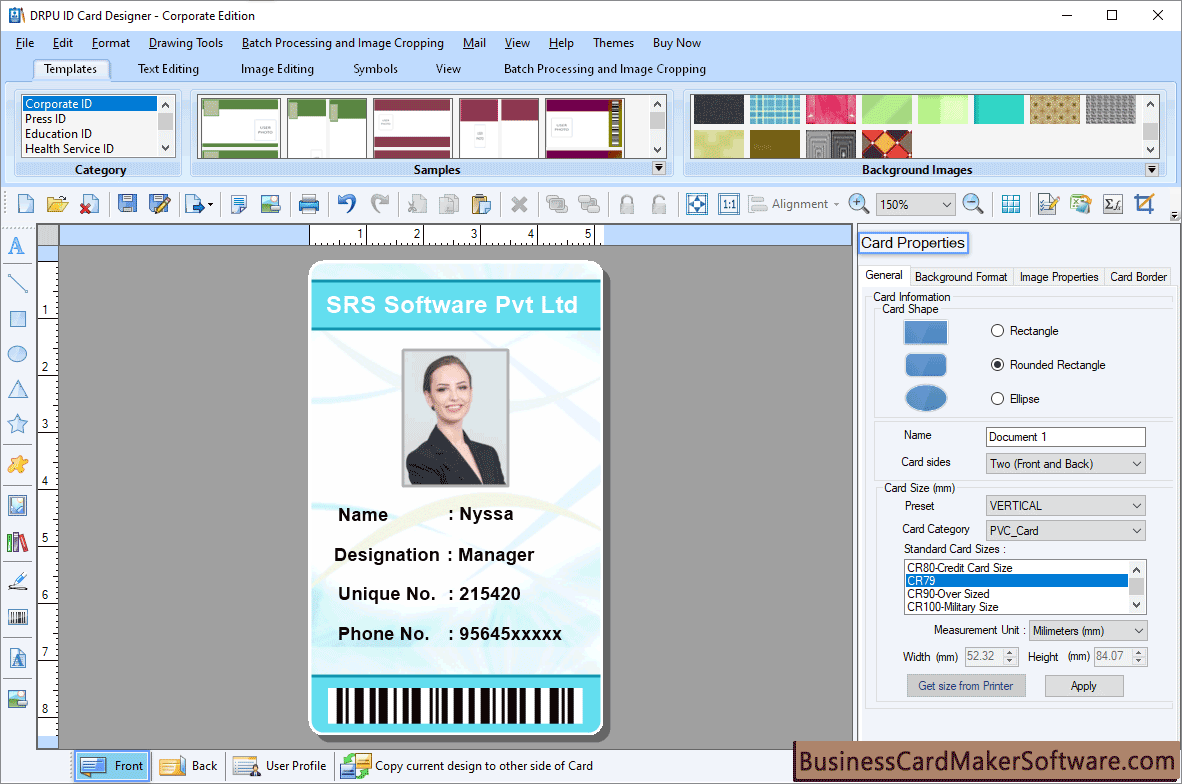The image size is (1182, 784).
Task: Open the Zoom In magnifier icon
Action: tap(858, 203)
